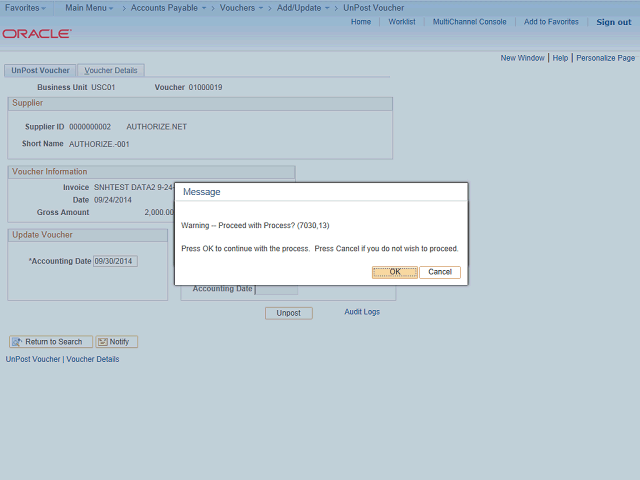This screenshot has width=640, height=480.
Task: Expand the Vouchers breadcrumb dropdown
Action: click(241, 8)
